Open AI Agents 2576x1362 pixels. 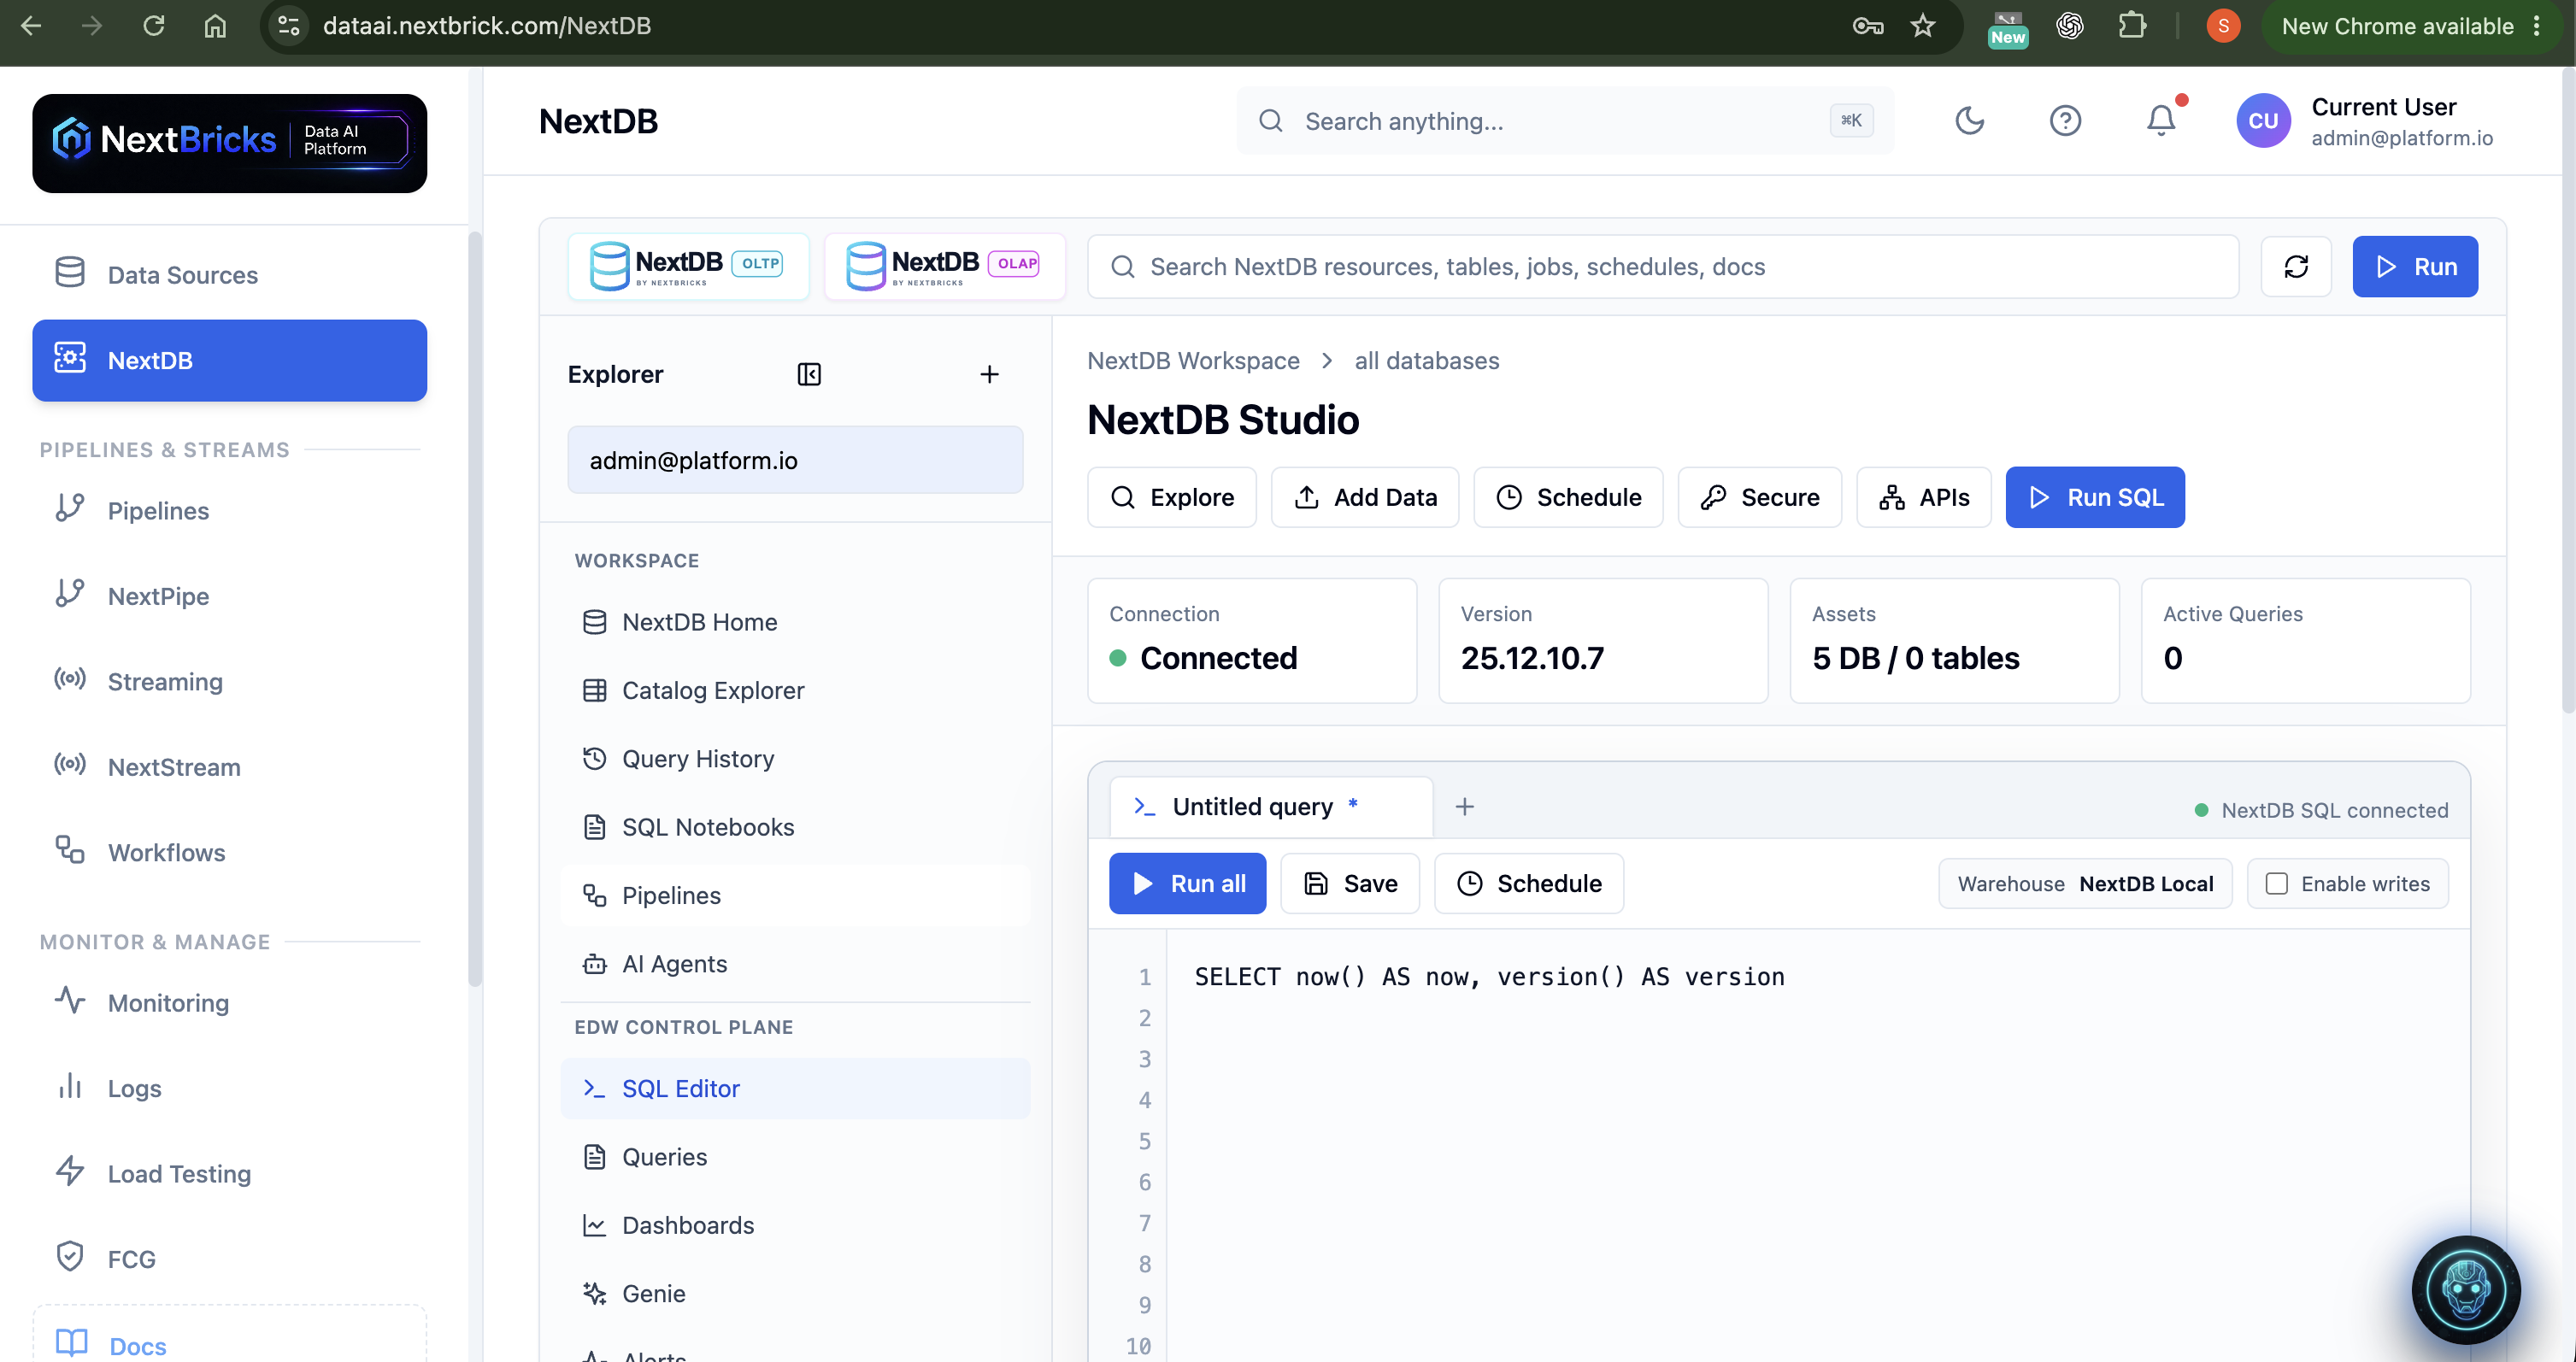coord(795,964)
